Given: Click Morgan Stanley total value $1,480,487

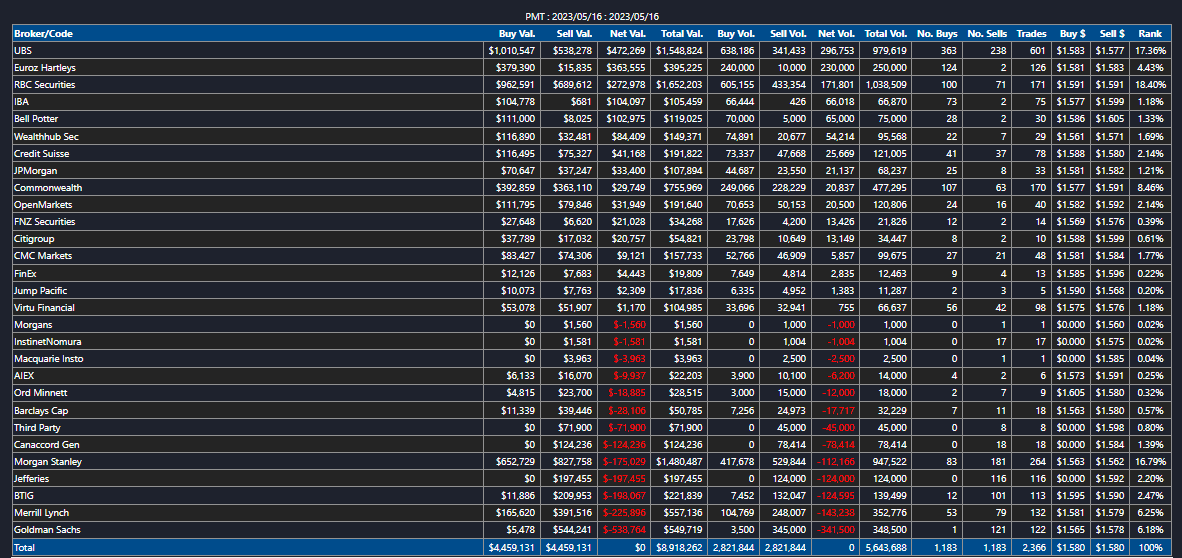Looking at the screenshot, I should (678, 462).
